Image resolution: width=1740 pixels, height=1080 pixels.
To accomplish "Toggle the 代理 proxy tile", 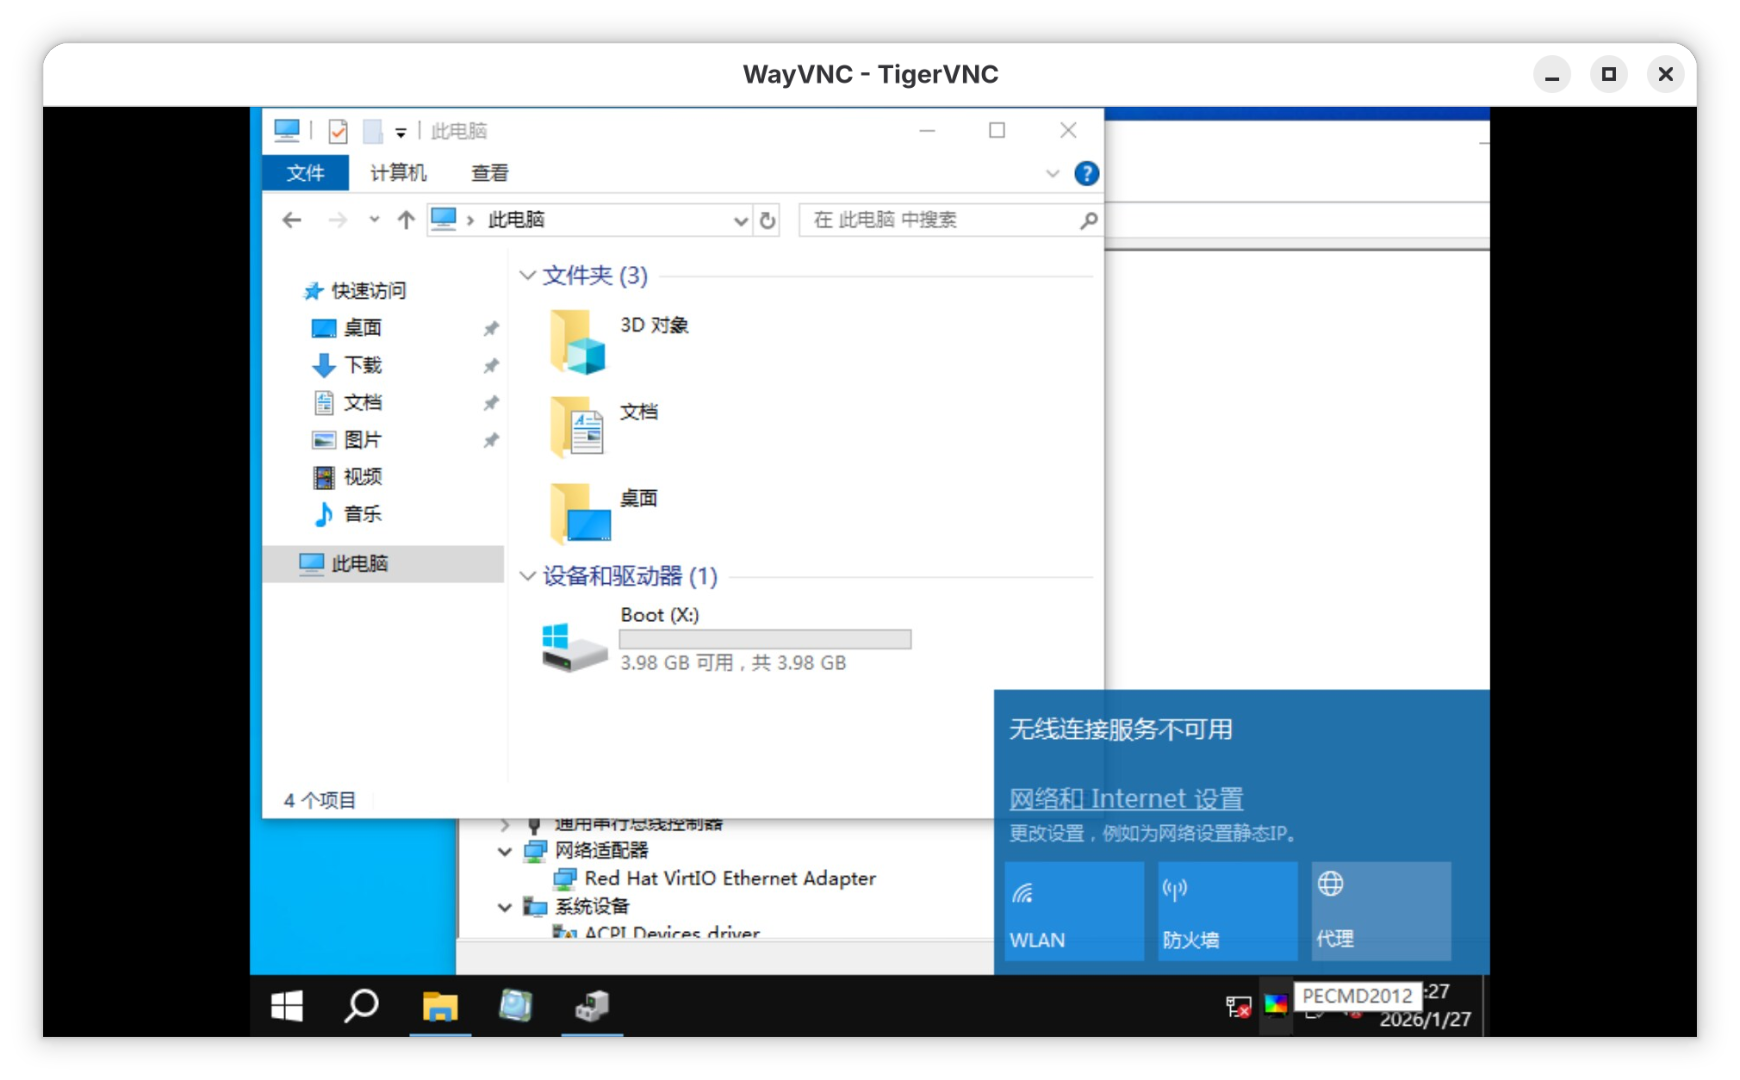I will click(1380, 911).
